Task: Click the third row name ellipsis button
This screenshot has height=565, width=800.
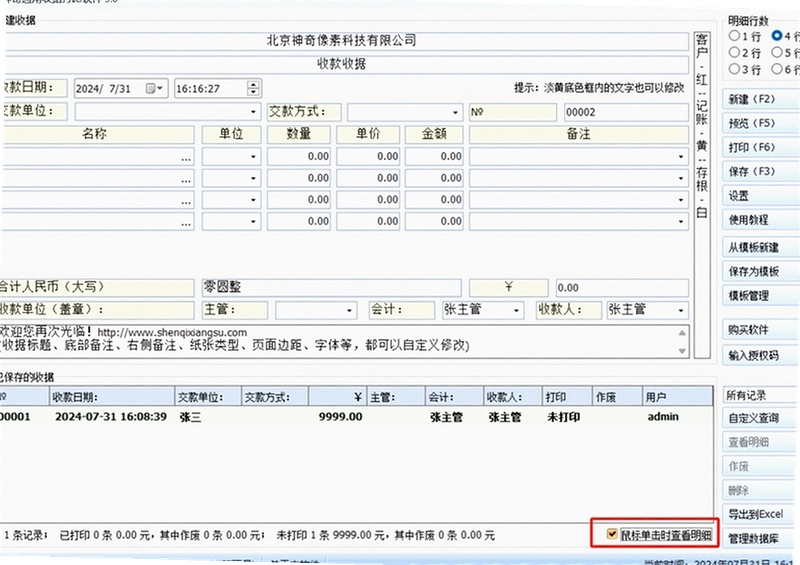Action: [186, 202]
